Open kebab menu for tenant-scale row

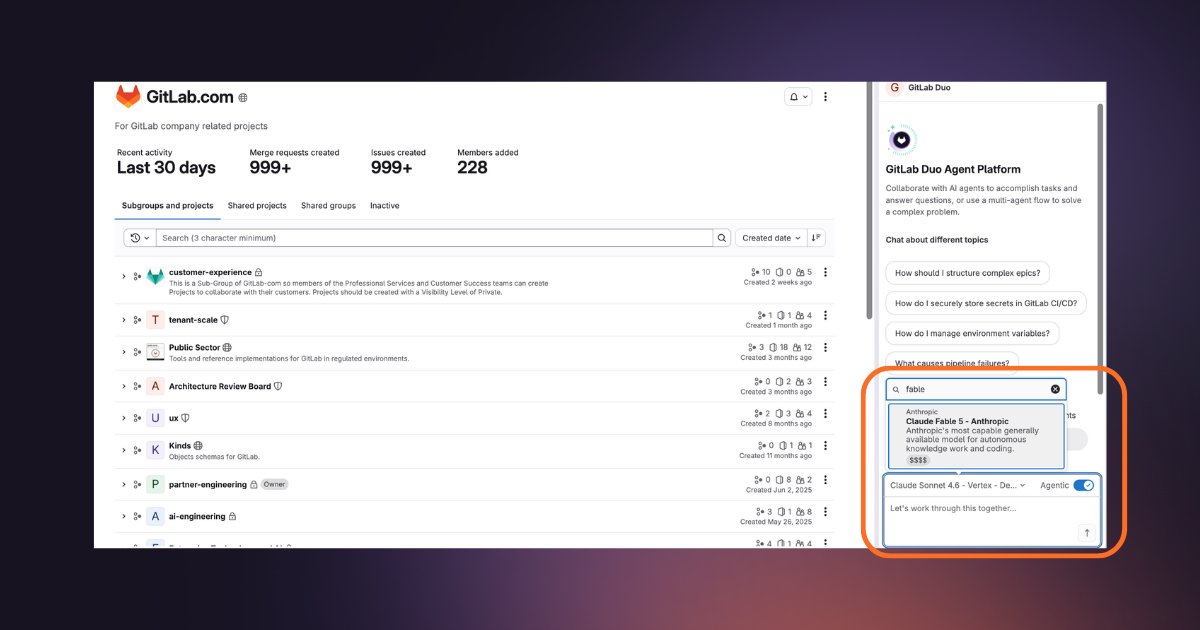(x=825, y=316)
